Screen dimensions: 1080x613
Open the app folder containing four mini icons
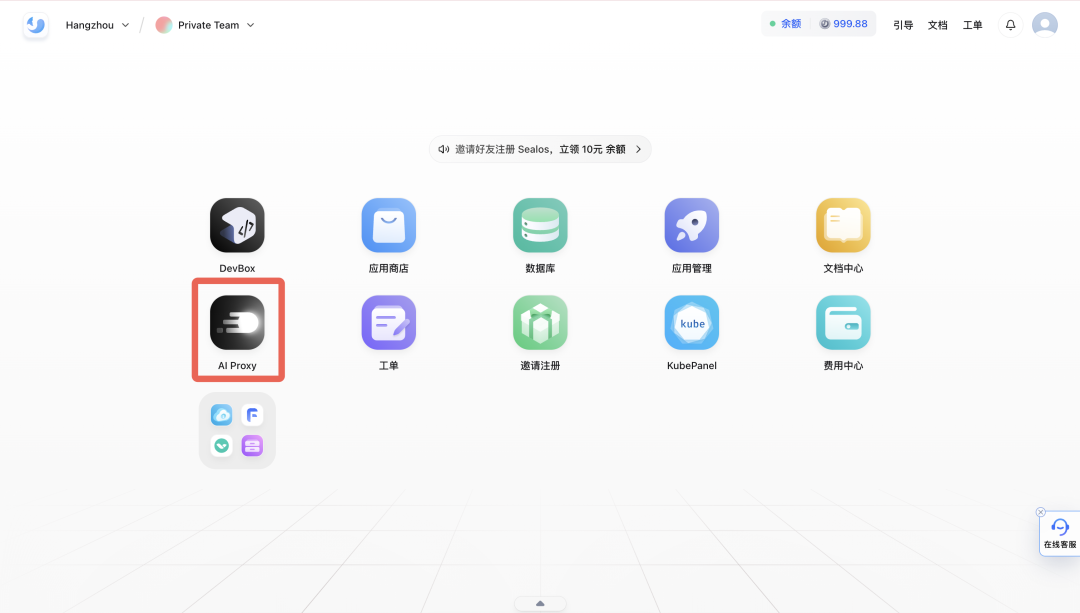point(237,430)
